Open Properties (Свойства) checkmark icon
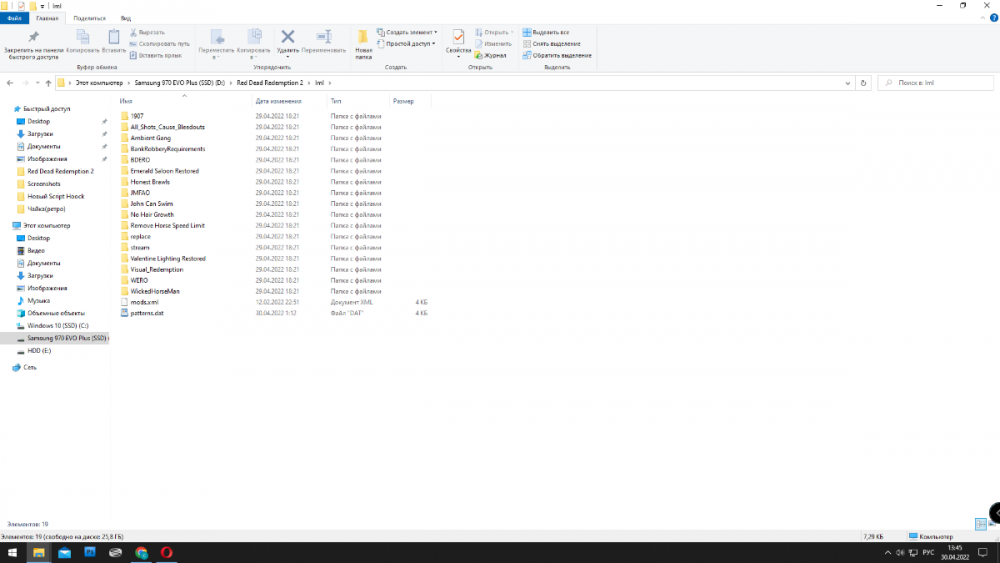The image size is (1000, 563). 458,38
